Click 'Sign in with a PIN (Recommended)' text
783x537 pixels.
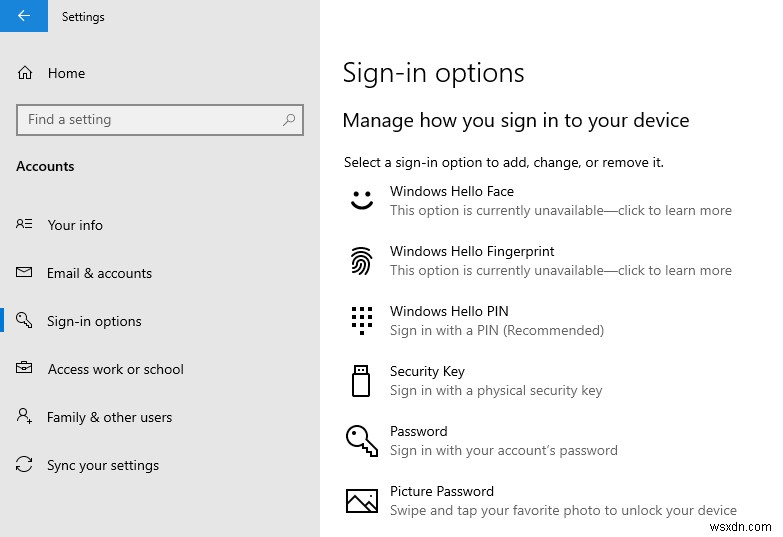[497, 330]
